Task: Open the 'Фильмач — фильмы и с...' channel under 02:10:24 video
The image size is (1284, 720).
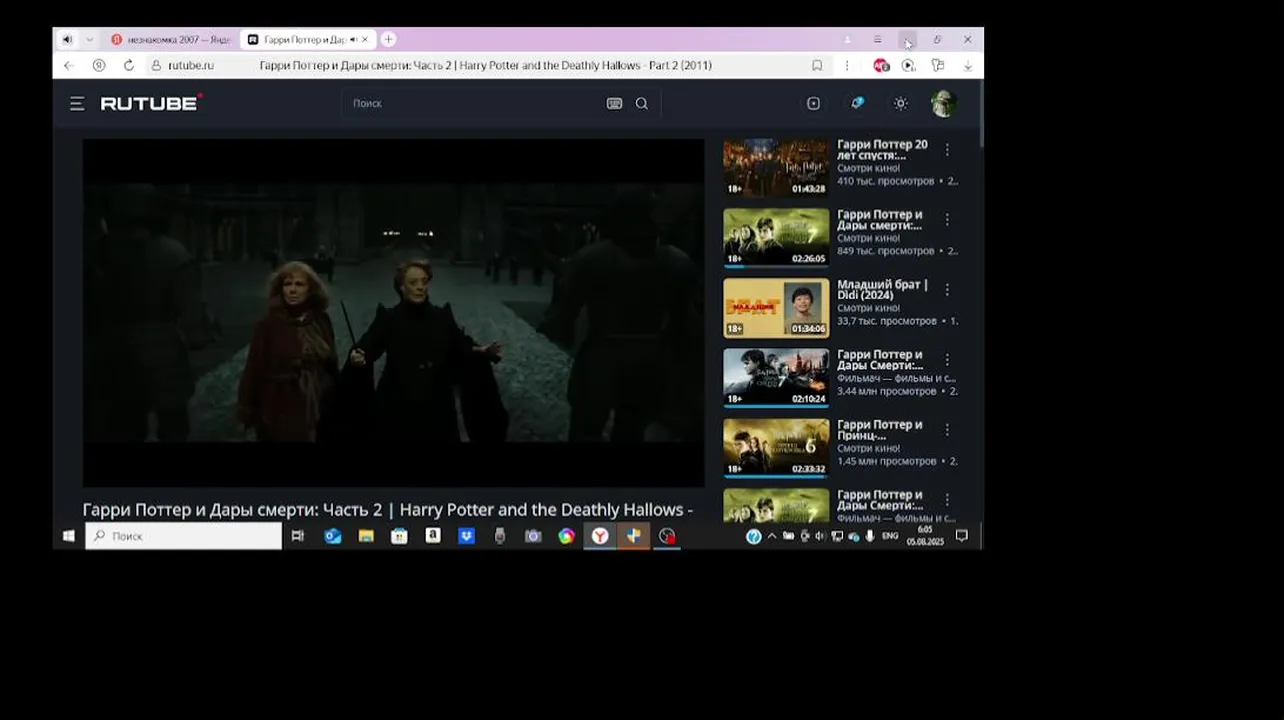Action: tap(896, 378)
